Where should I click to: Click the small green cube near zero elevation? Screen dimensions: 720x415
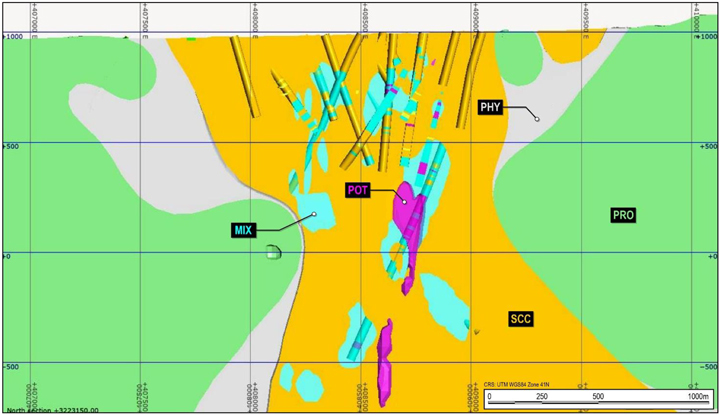click(274, 252)
